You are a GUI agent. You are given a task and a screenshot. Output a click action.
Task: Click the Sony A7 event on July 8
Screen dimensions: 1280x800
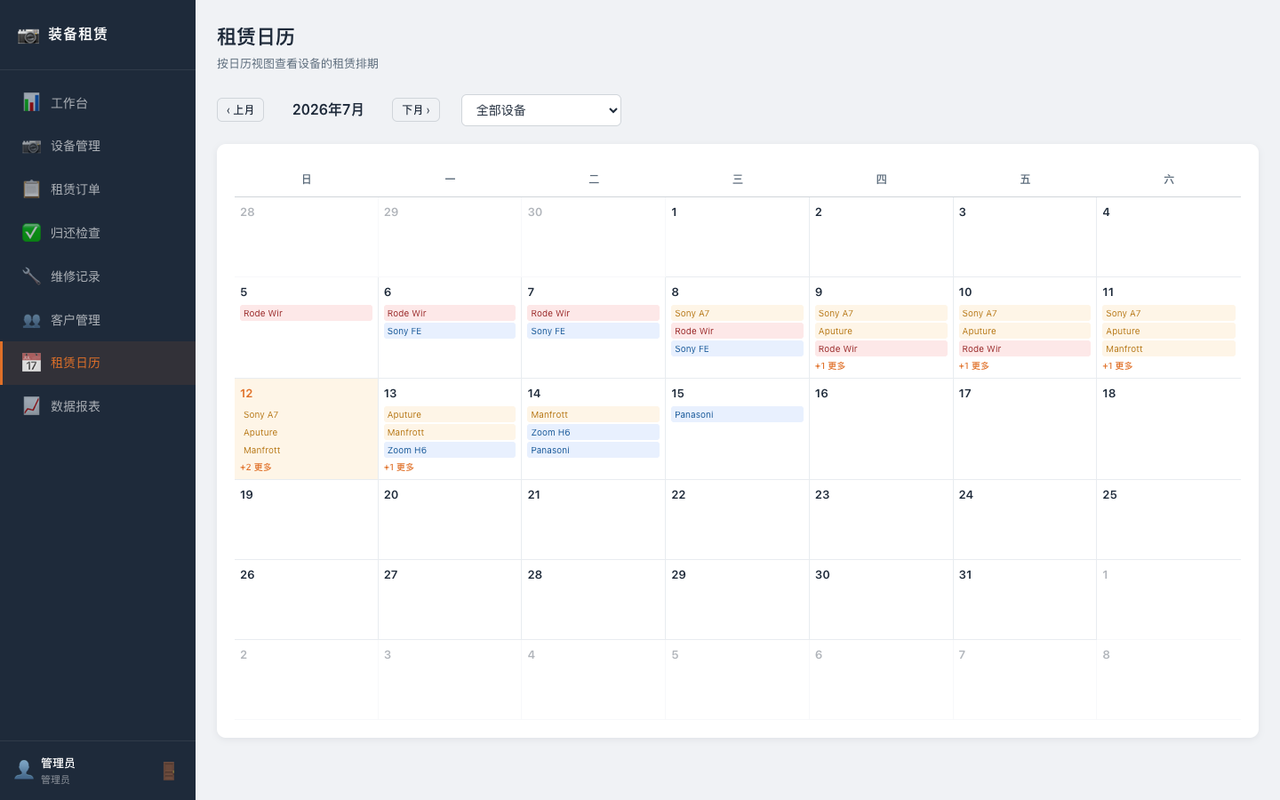737,313
